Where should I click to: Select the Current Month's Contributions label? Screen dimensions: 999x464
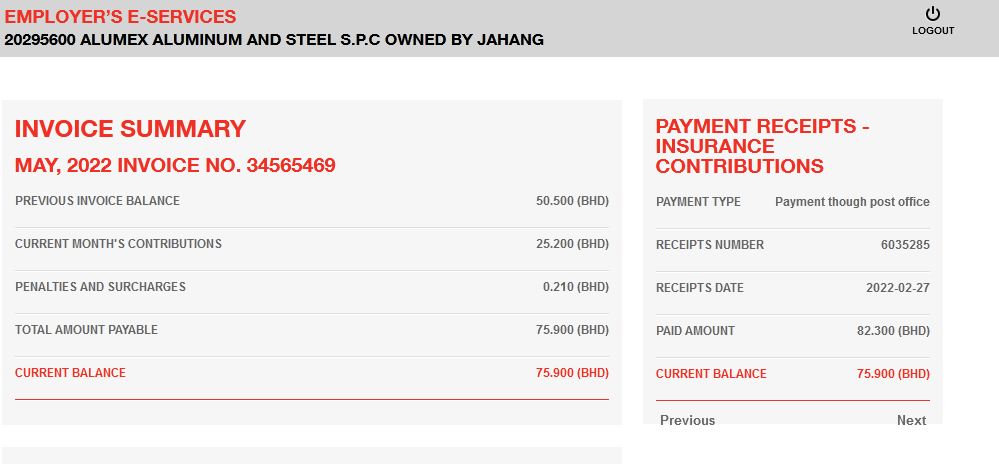click(x=118, y=244)
